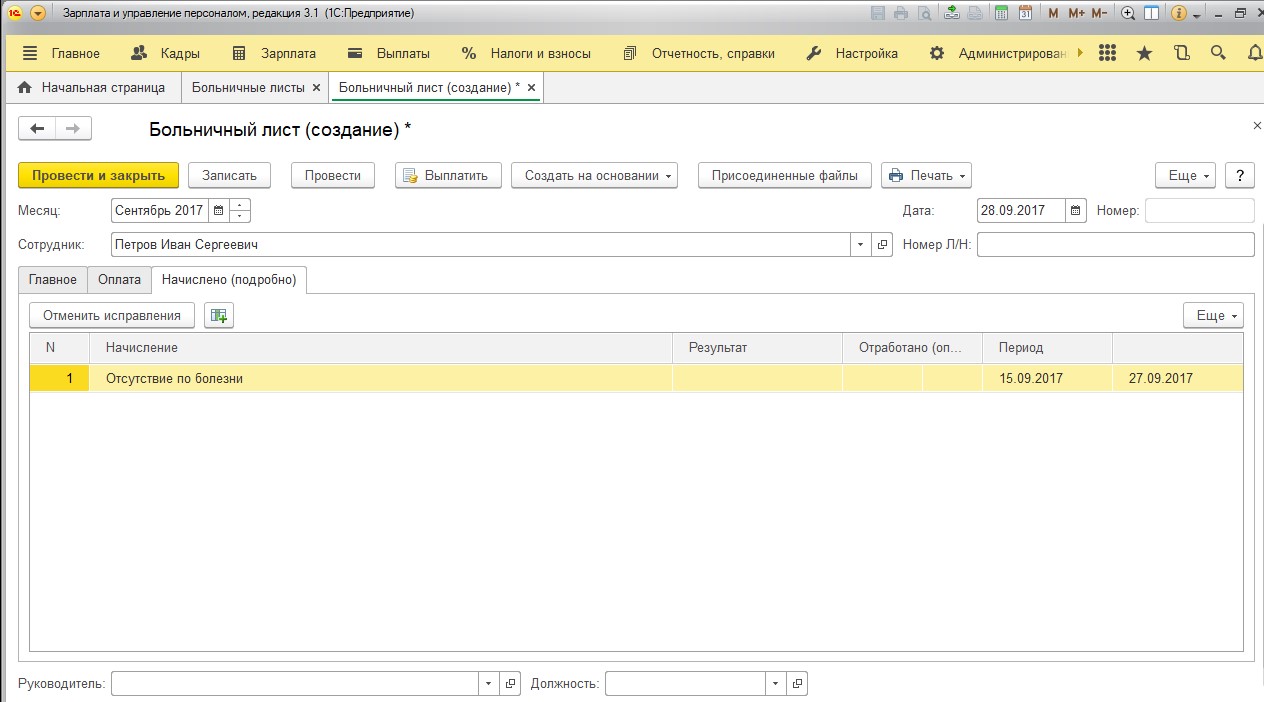Open Favorites star icon
The image size is (1264, 702).
click(1144, 53)
